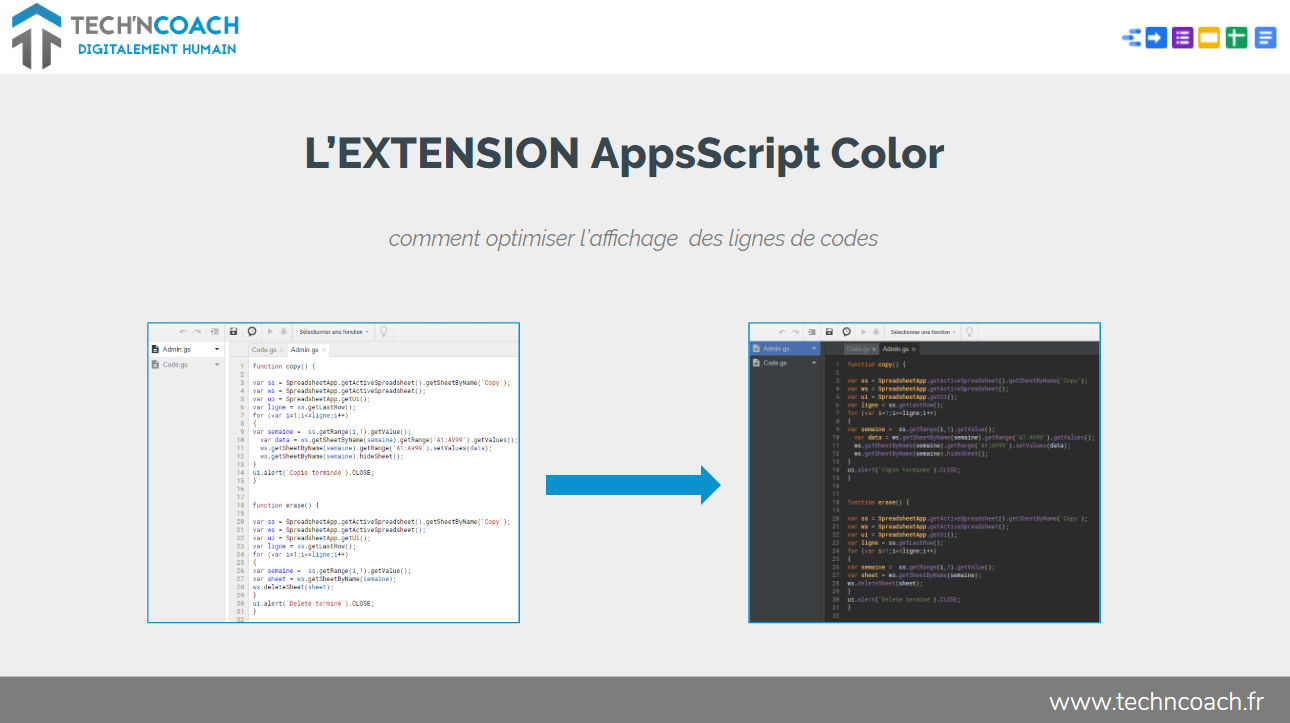
Task: Open the triggers clock icon in the light editor
Action: [252, 331]
